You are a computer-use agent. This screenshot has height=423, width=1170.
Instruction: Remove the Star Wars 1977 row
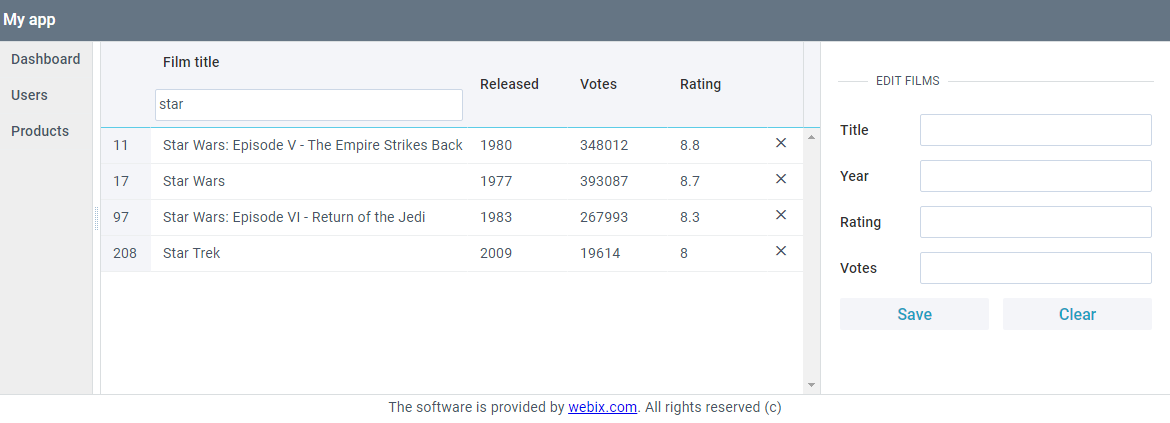(781, 179)
